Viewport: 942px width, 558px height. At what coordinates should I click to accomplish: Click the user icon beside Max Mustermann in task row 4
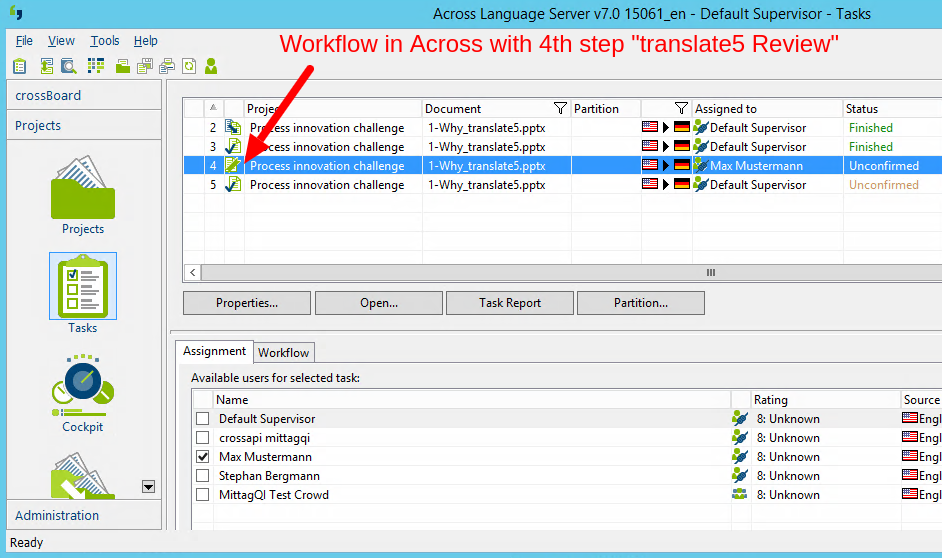click(701, 165)
